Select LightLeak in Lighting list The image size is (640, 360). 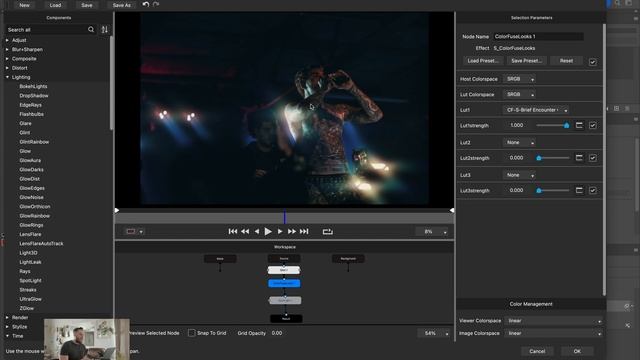point(30,262)
